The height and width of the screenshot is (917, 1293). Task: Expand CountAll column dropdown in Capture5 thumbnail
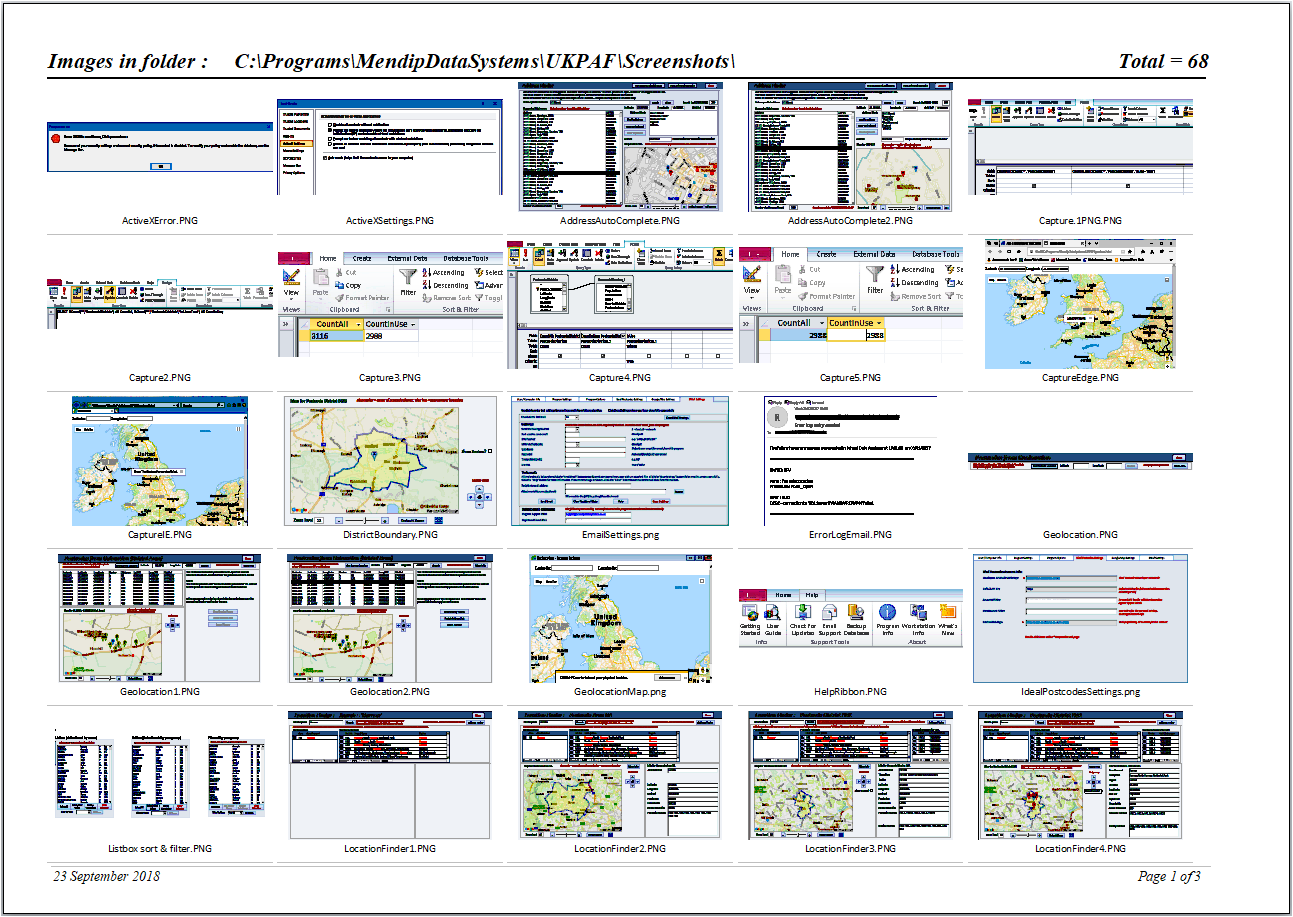tap(821, 323)
